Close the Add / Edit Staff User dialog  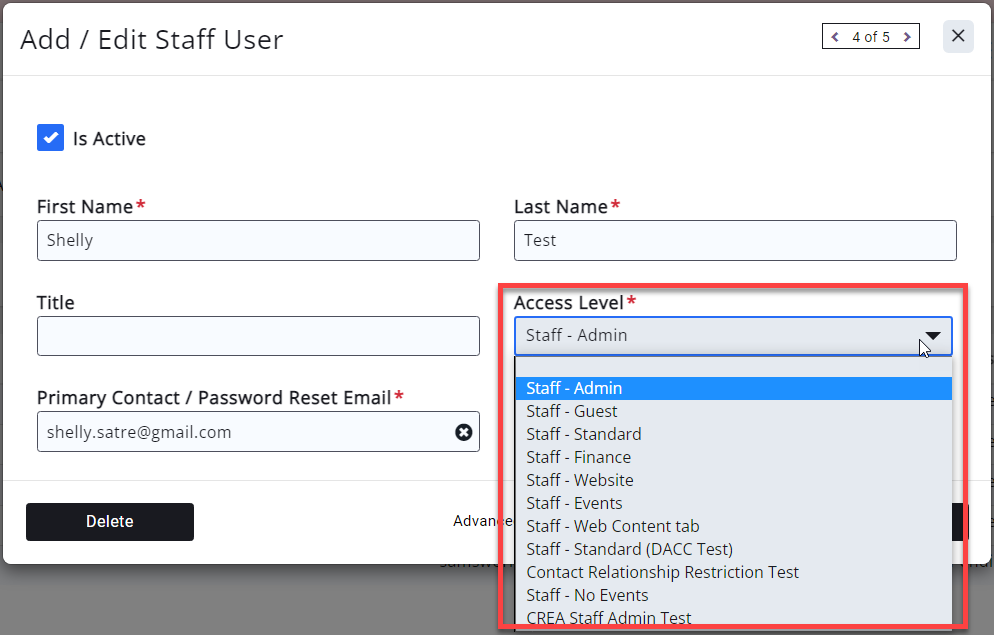[x=958, y=36]
